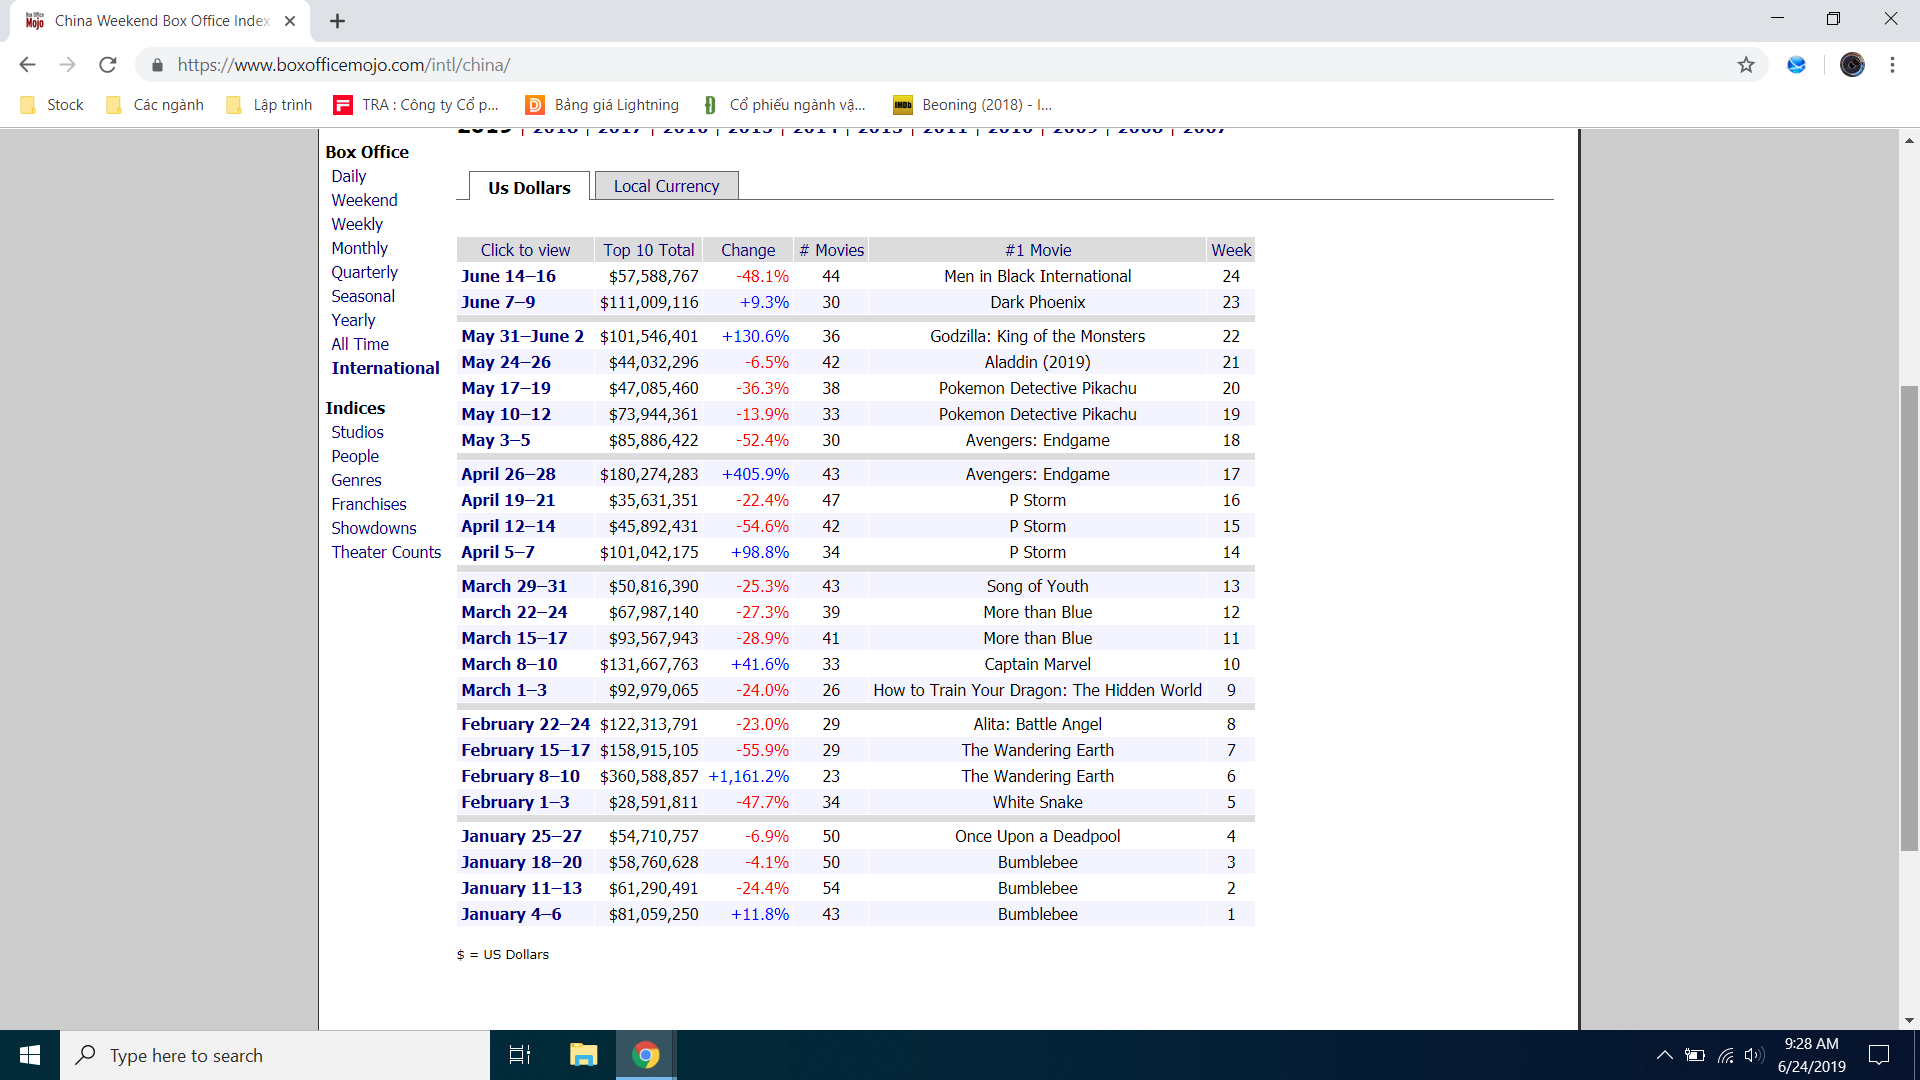Open Task View on taskbar
1920x1080 pixels.
520,1055
